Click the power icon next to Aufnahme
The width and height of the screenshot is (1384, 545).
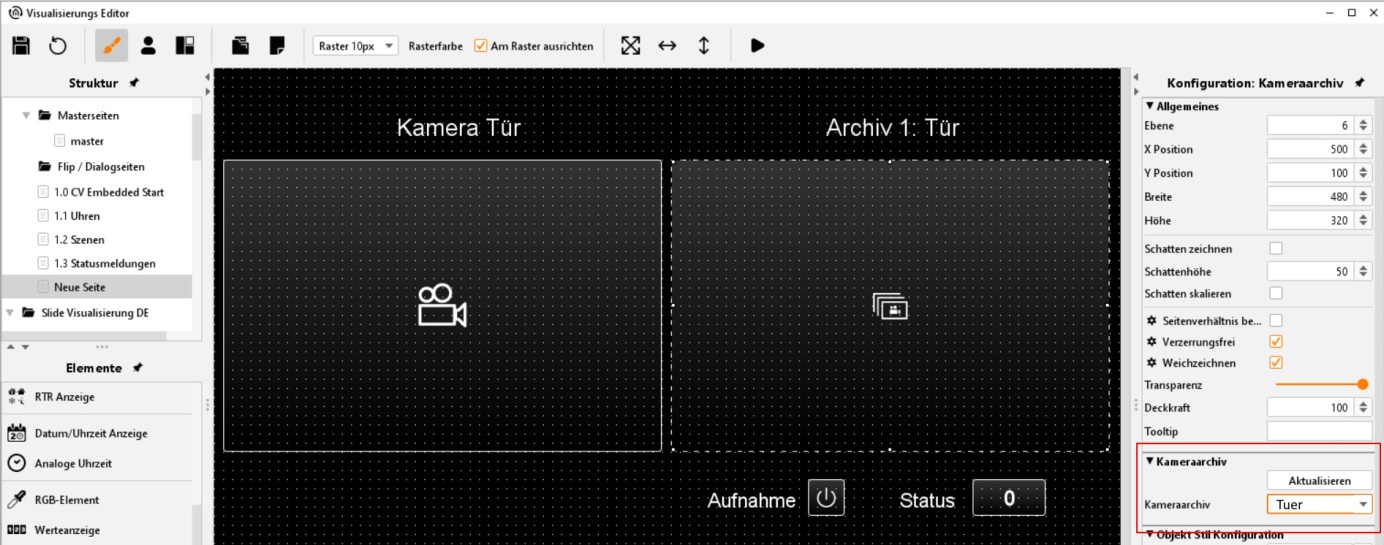coord(826,498)
